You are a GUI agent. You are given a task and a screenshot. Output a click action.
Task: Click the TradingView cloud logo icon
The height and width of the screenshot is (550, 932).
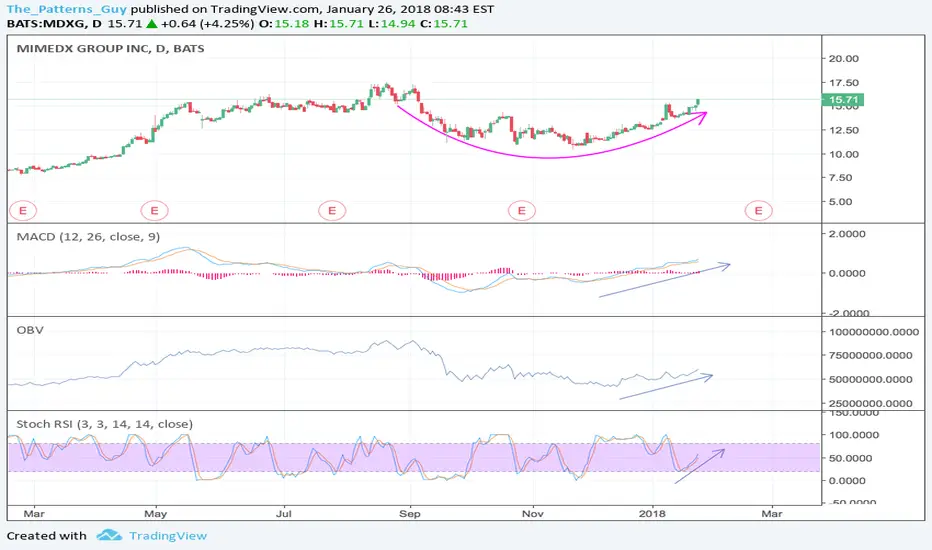tap(109, 535)
